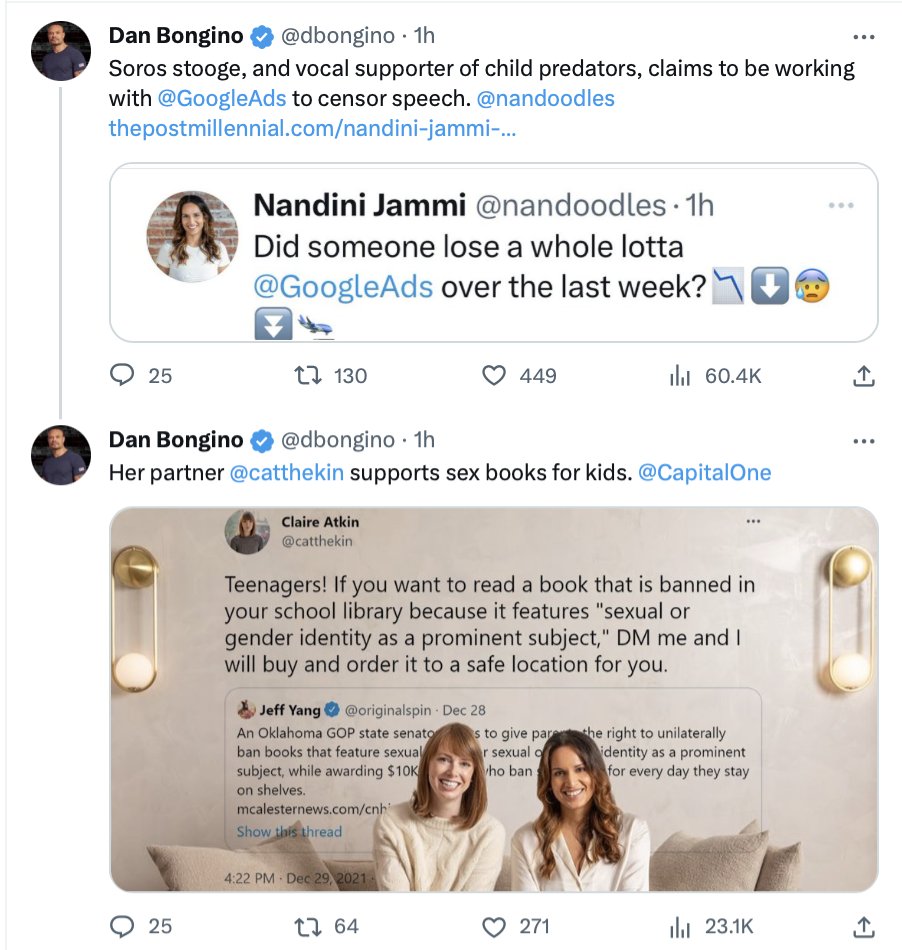Open the @GoogleAds mention in first tweet
Screen dimensions: 902x950
click(x=222, y=98)
